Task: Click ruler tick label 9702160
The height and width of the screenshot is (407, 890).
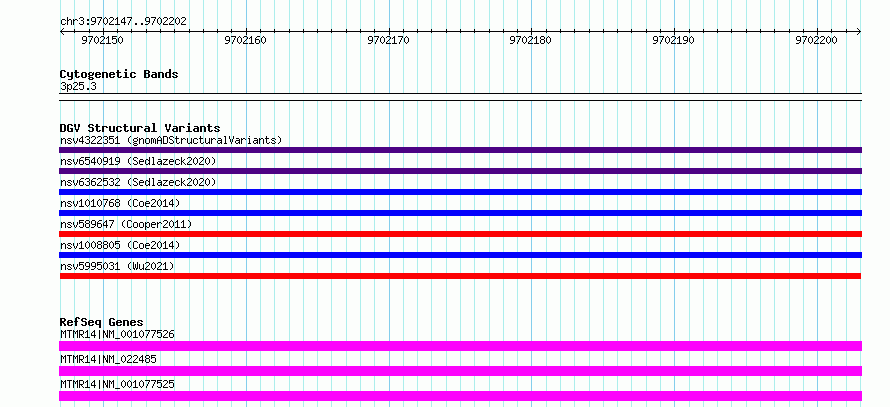Action: pos(245,40)
